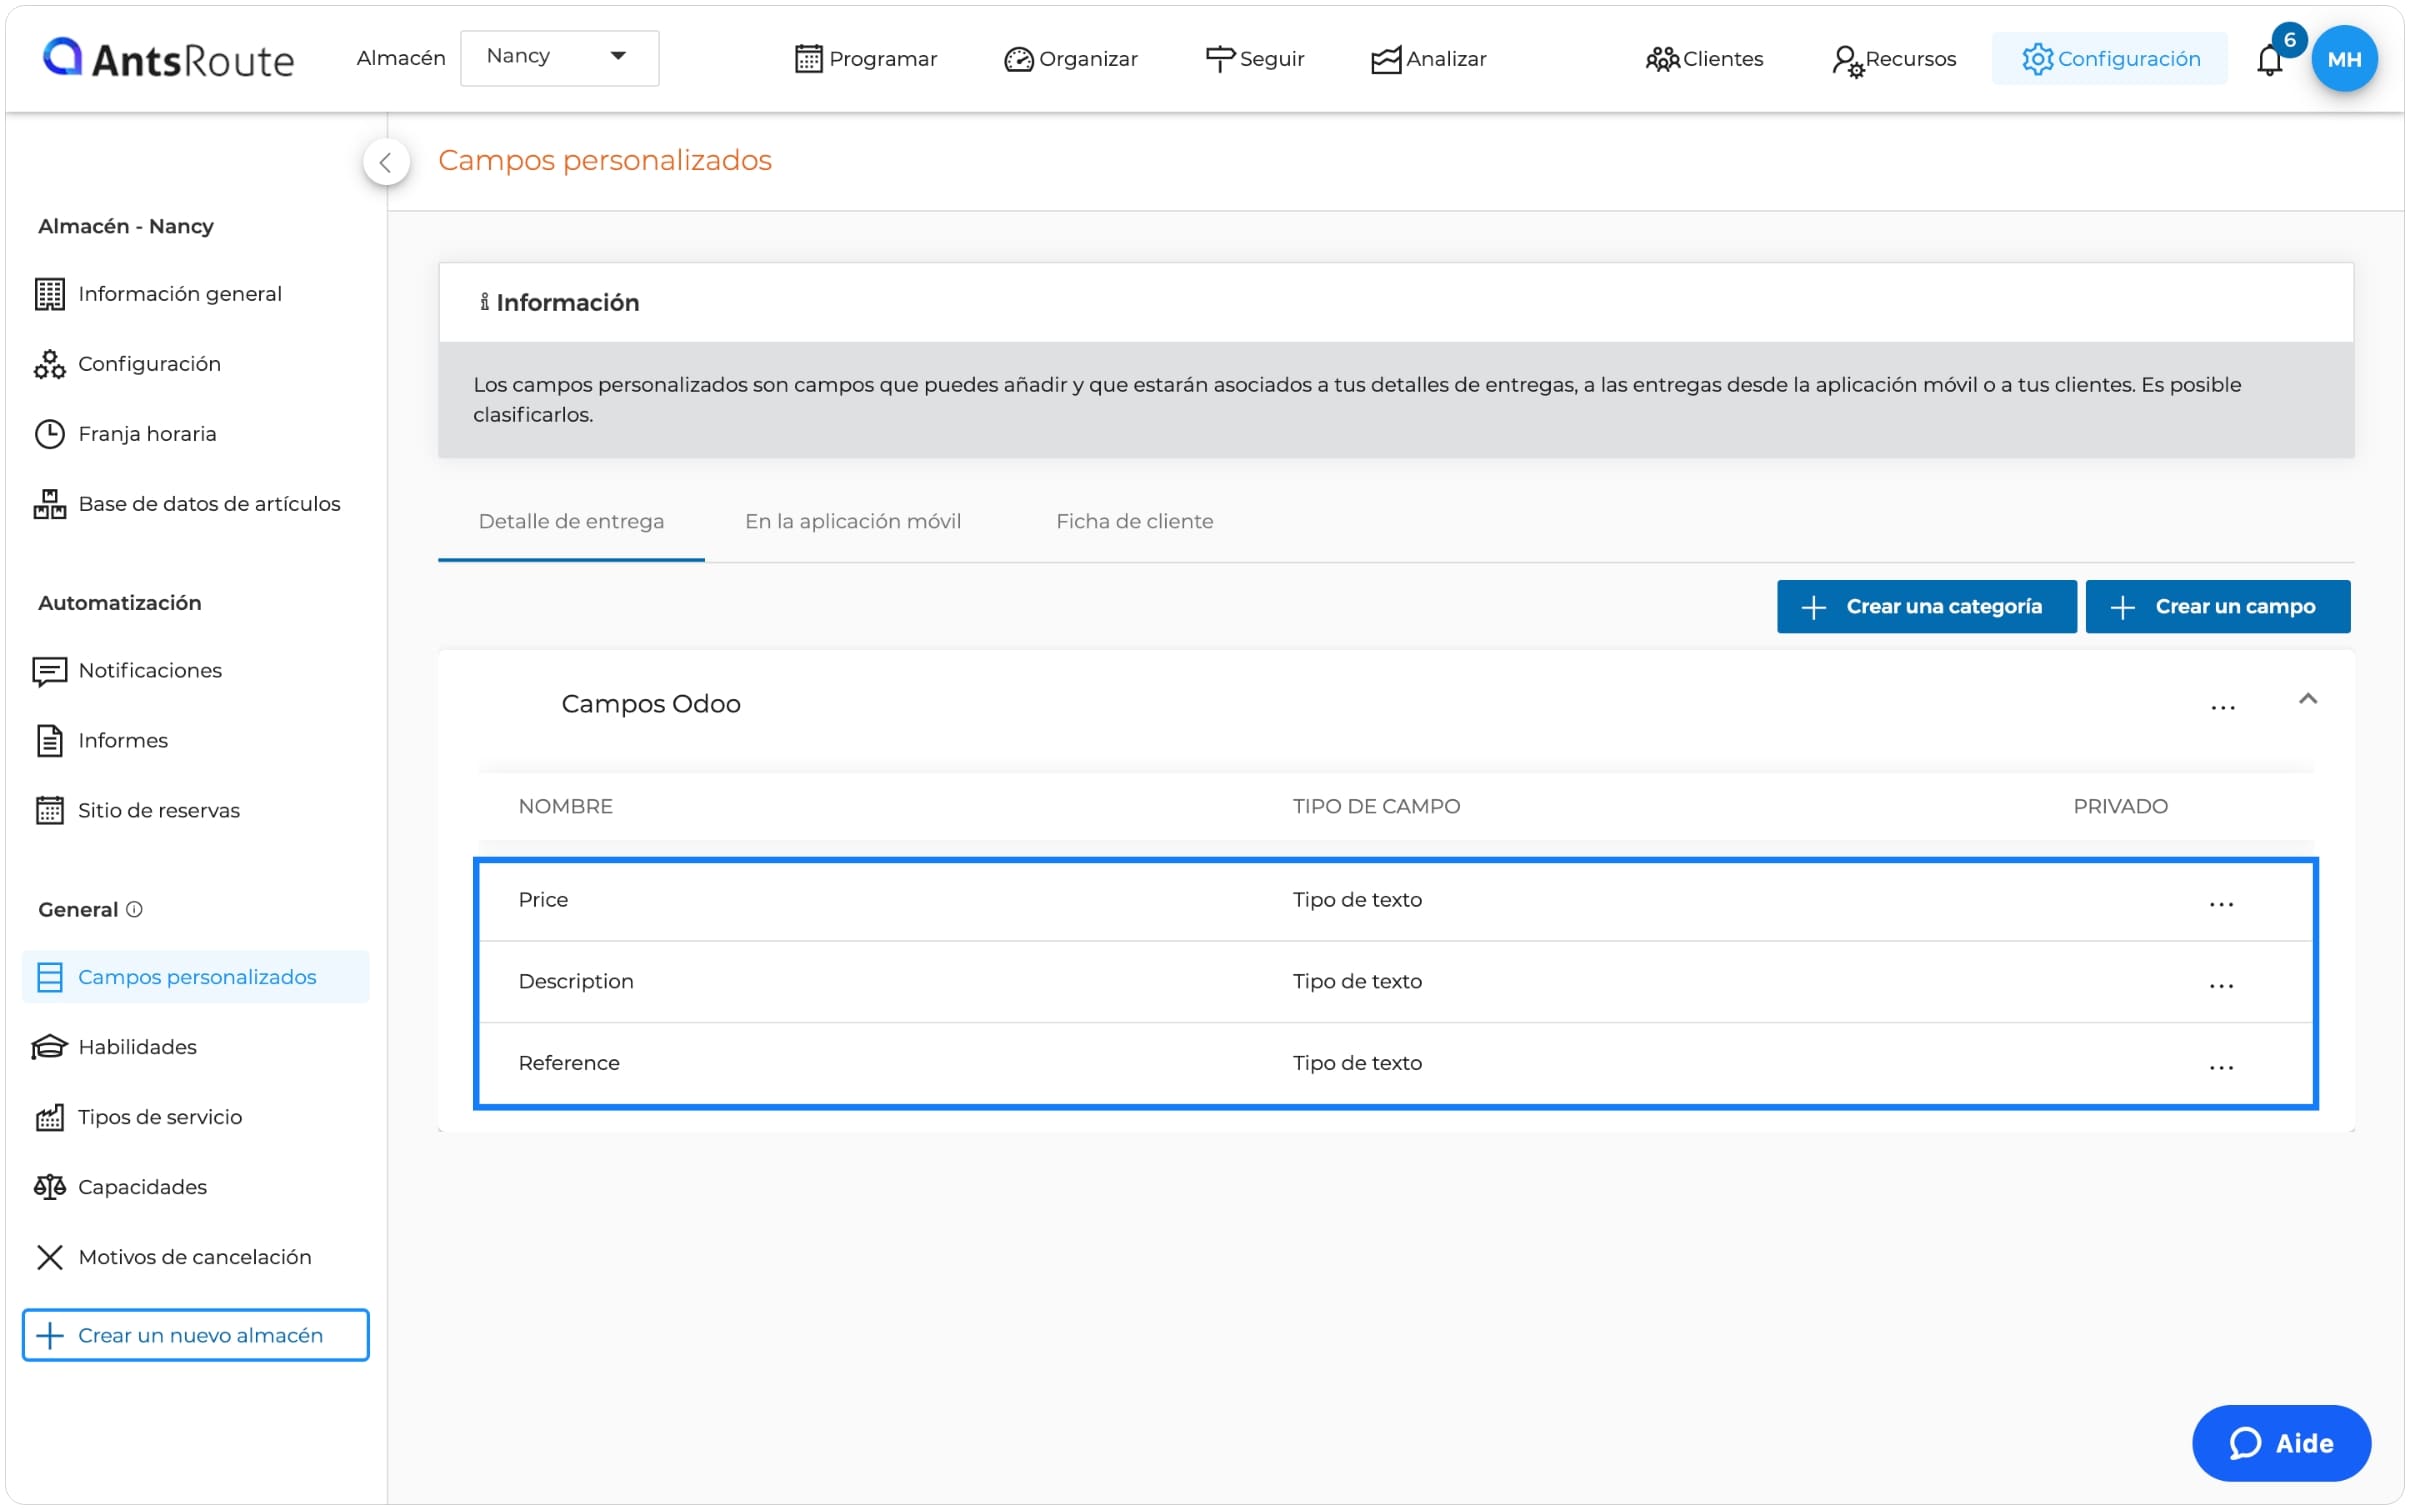Click the NOMBRE column header
The width and height of the screenshot is (2409, 1510).
point(565,807)
